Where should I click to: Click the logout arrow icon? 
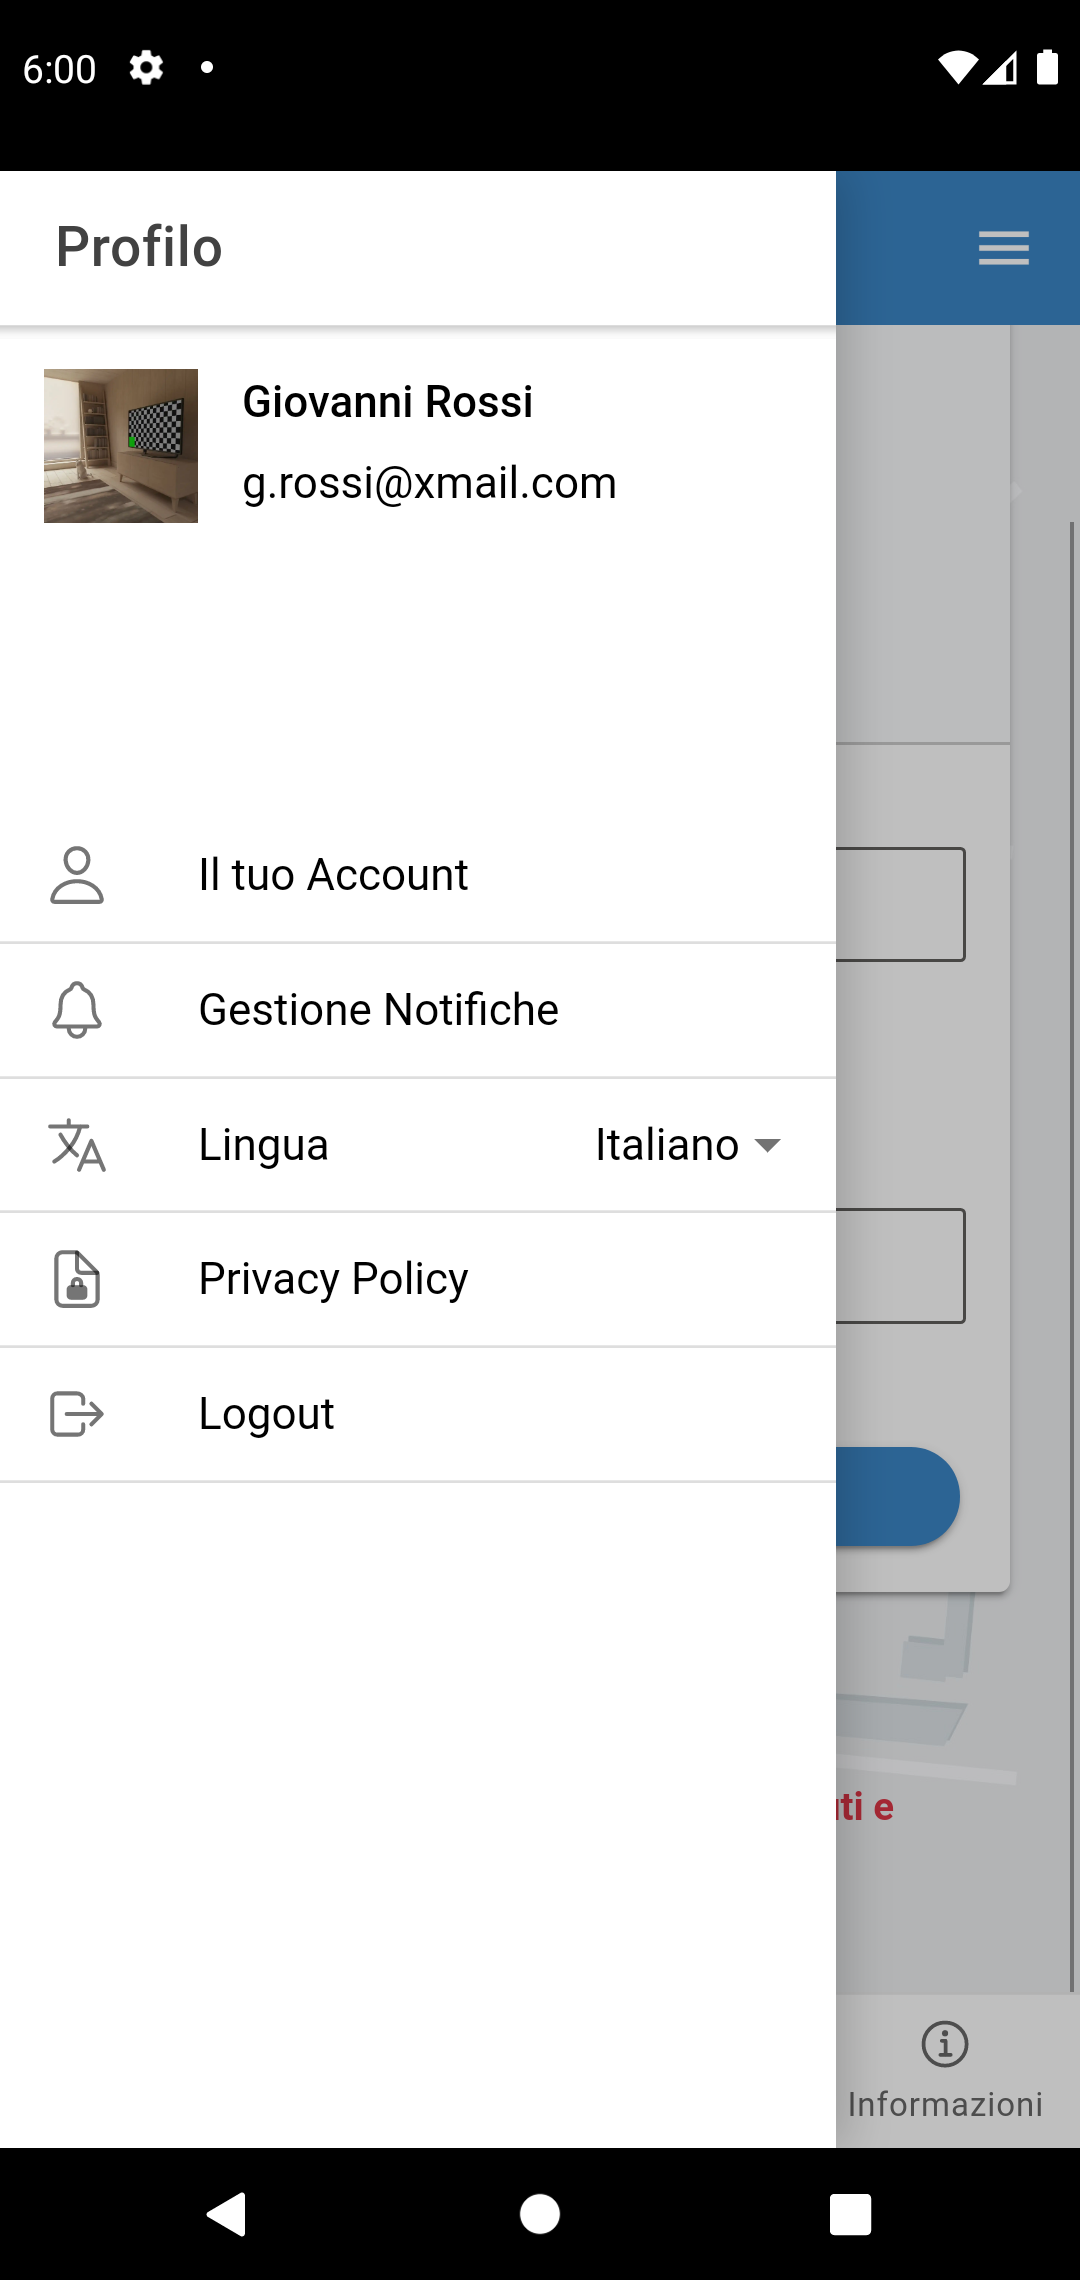pos(77,1414)
